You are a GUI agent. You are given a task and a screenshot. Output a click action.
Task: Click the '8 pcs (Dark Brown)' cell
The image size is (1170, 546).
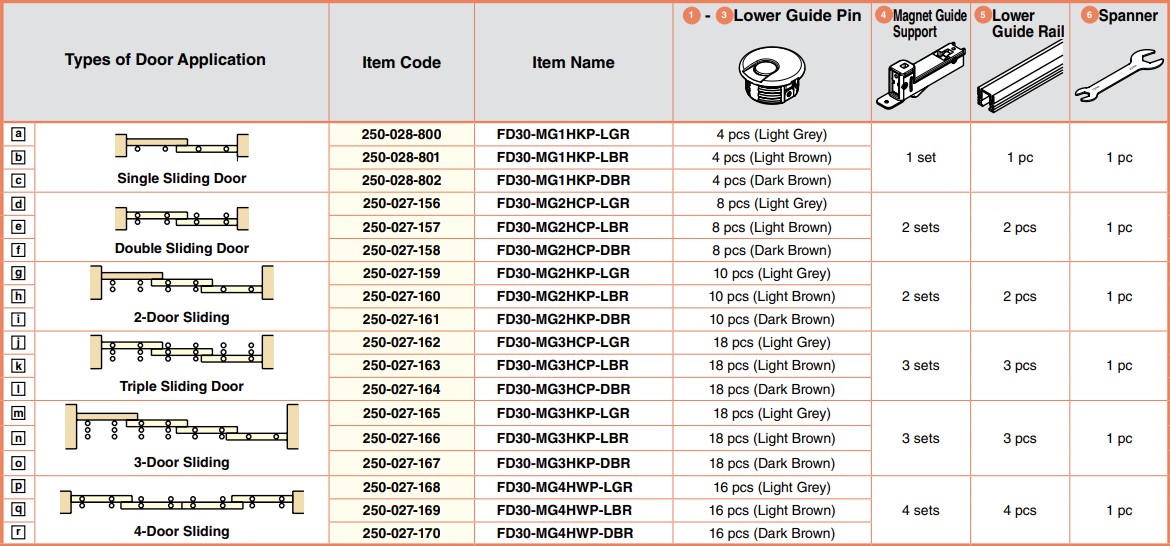pyautogui.click(x=772, y=250)
